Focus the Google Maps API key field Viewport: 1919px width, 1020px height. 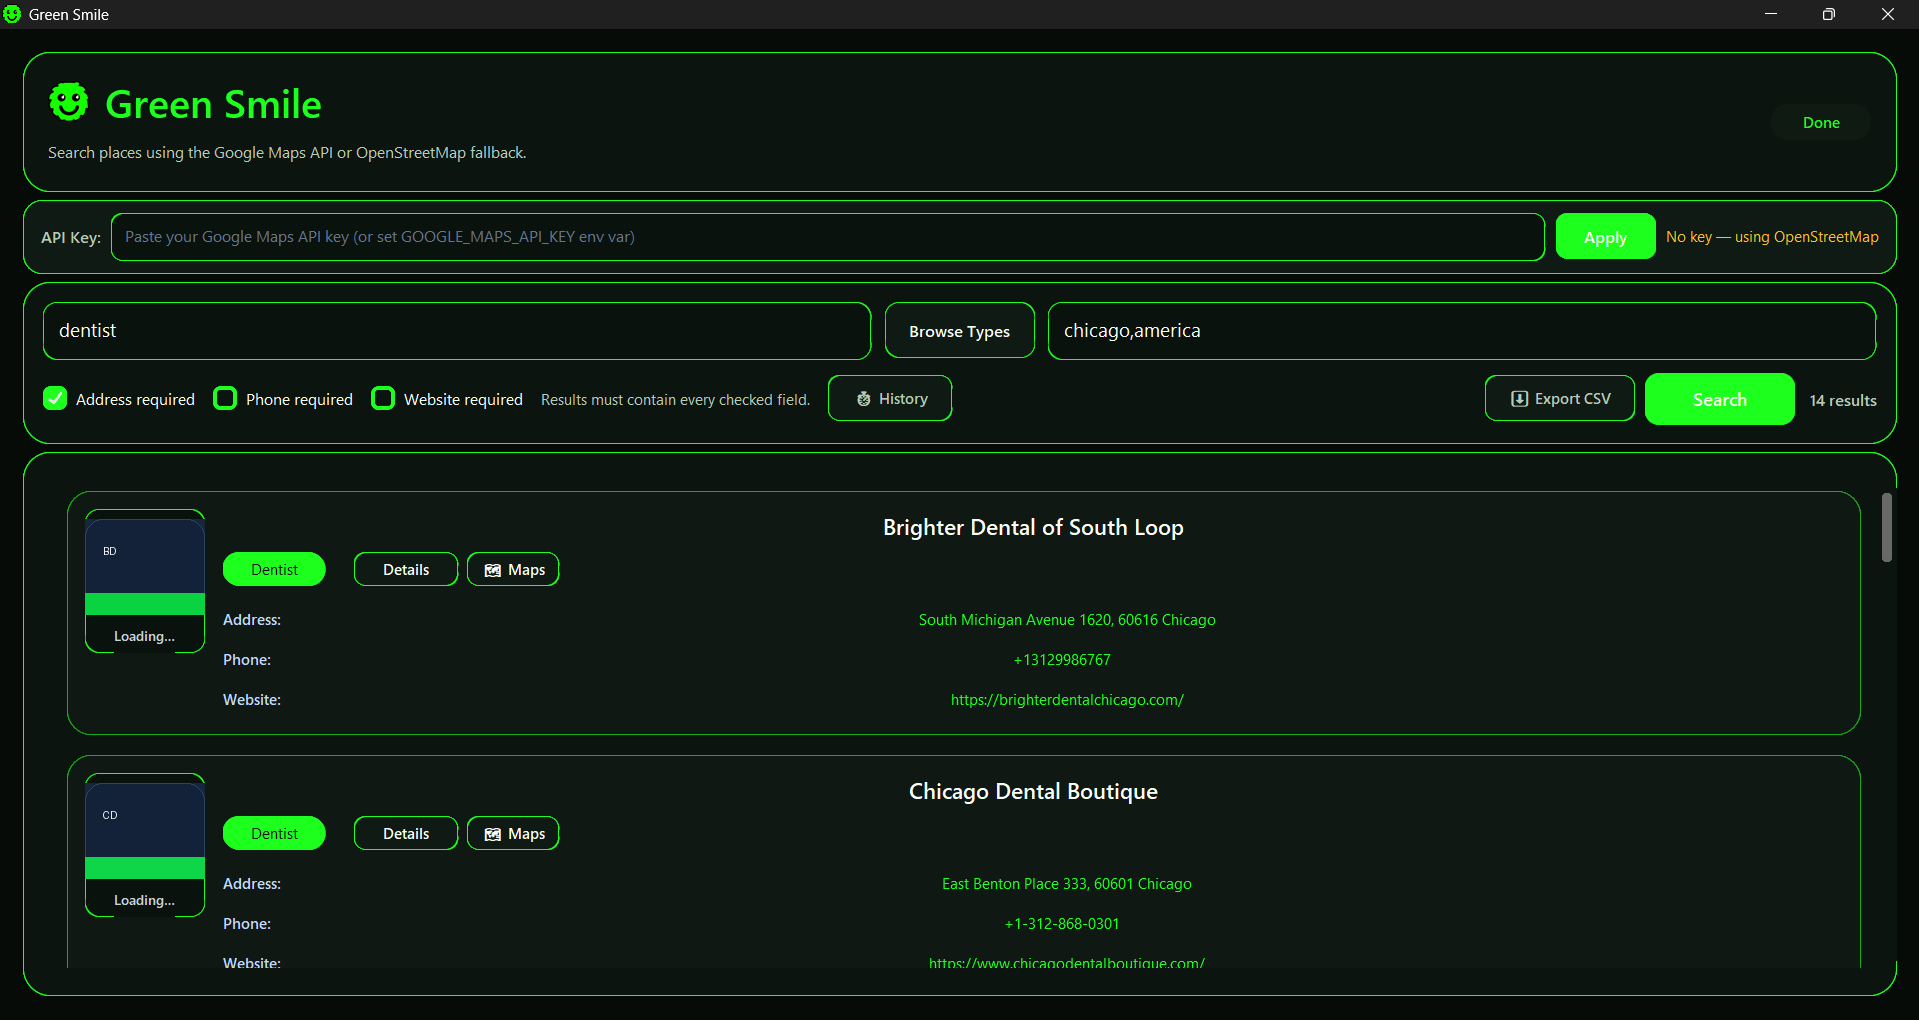[x=828, y=237]
